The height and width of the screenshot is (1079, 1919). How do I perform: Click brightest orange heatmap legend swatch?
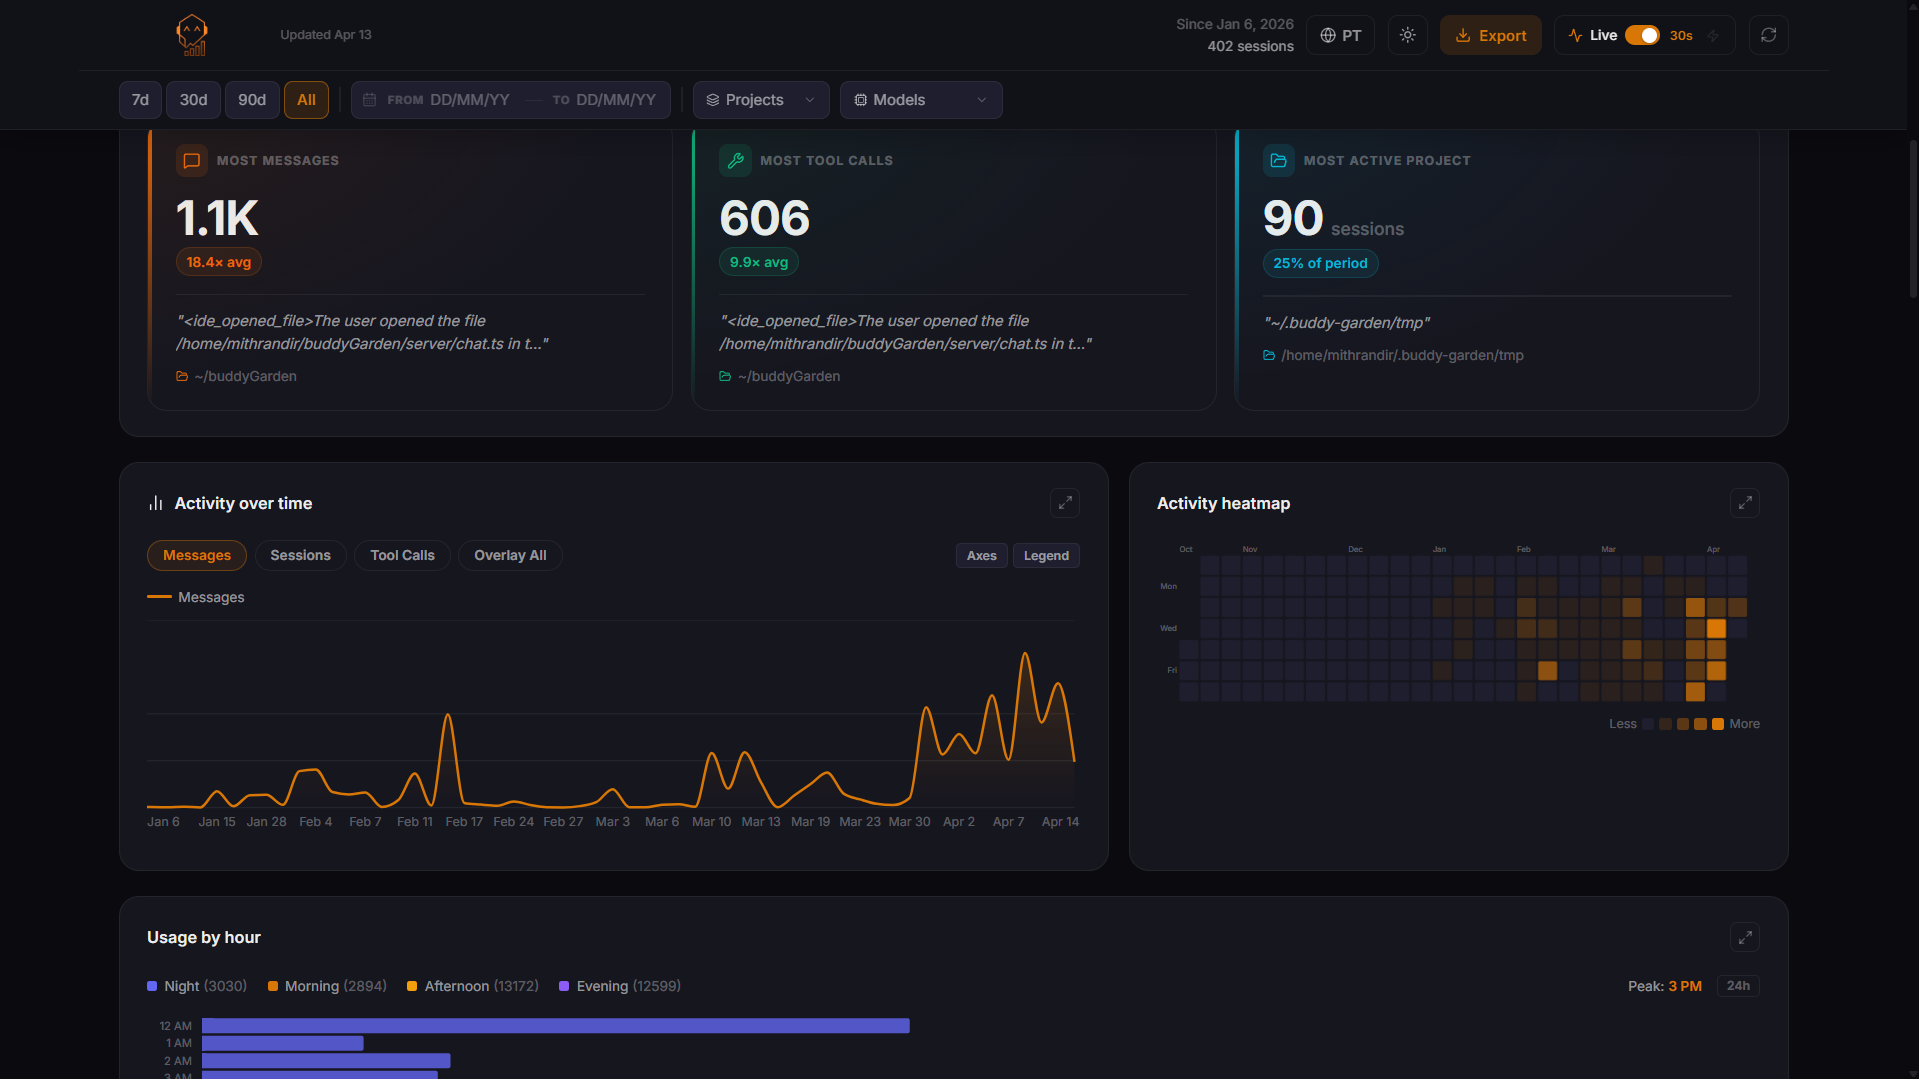1717,724
